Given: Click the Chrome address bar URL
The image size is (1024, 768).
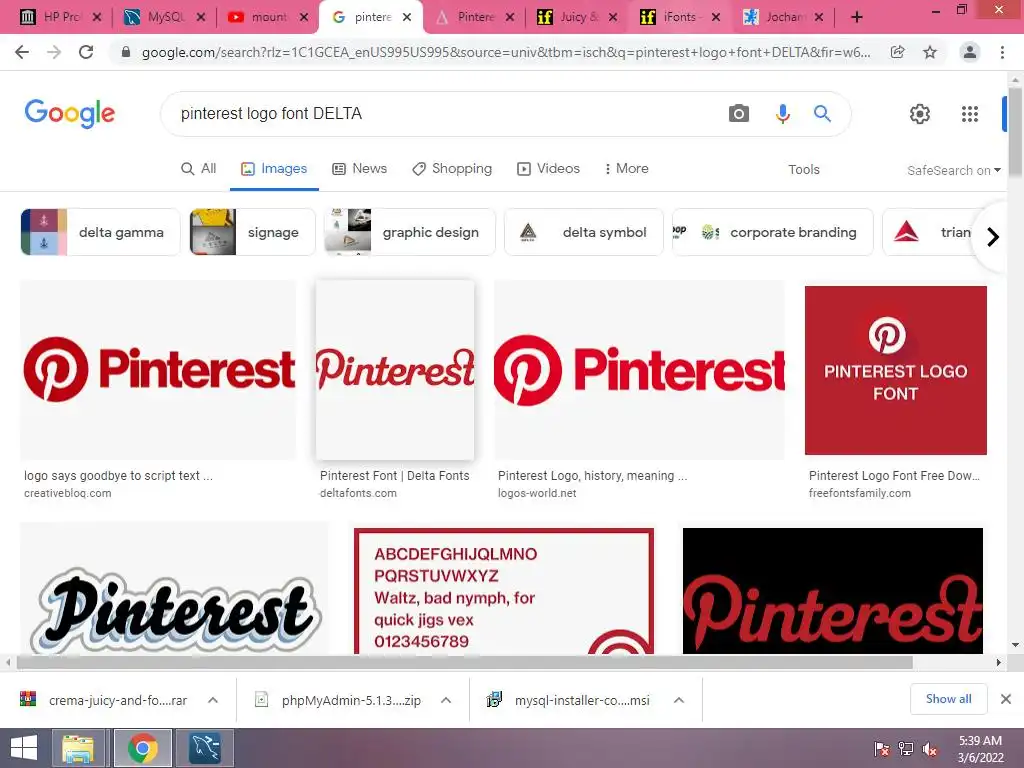Looking at the screenshot, I should coord(506,52).
